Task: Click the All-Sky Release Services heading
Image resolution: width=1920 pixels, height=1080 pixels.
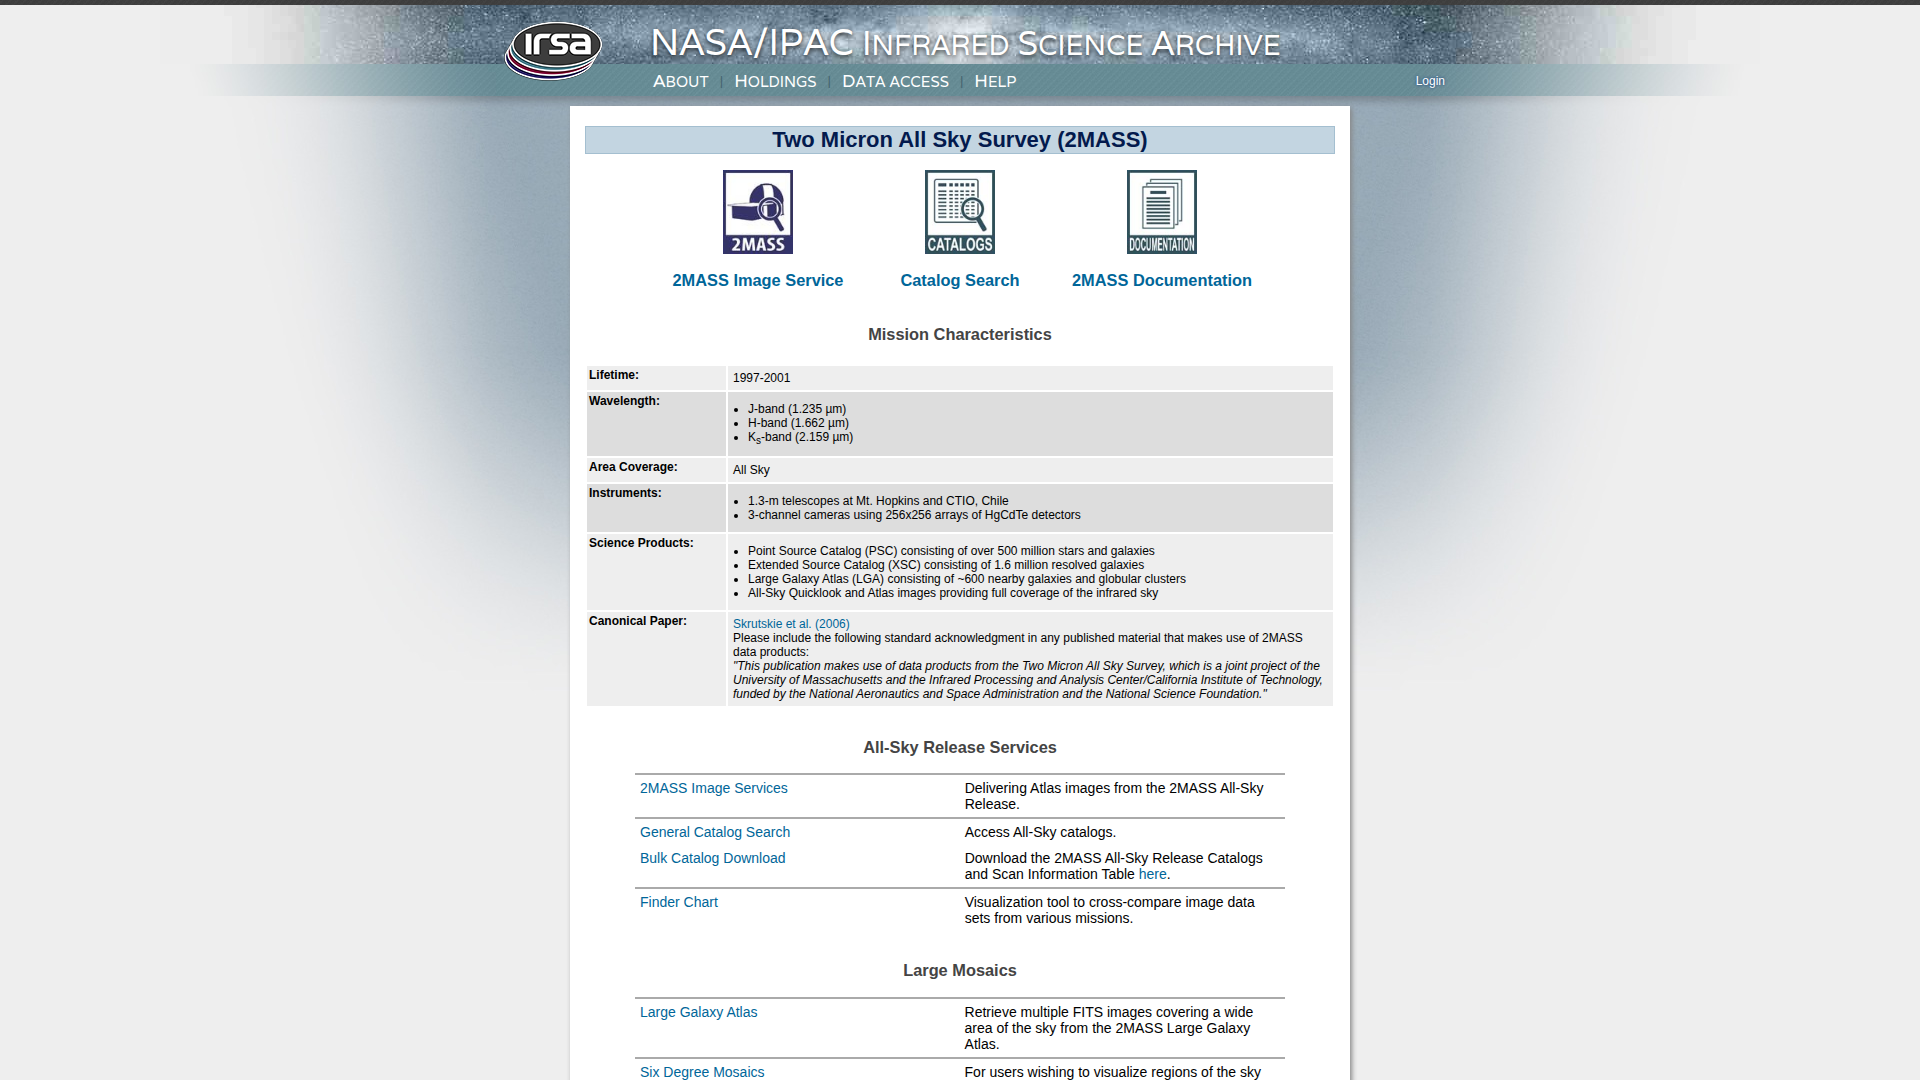Action: point(960,748)
